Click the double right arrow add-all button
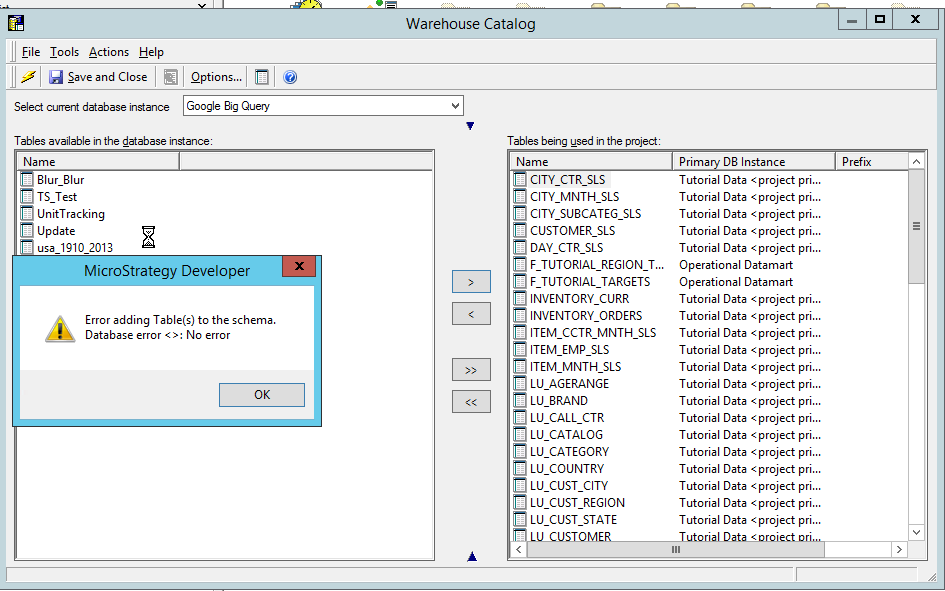This screenshot has width=945, height=591. pyautogui.click(x=471, y=370)
